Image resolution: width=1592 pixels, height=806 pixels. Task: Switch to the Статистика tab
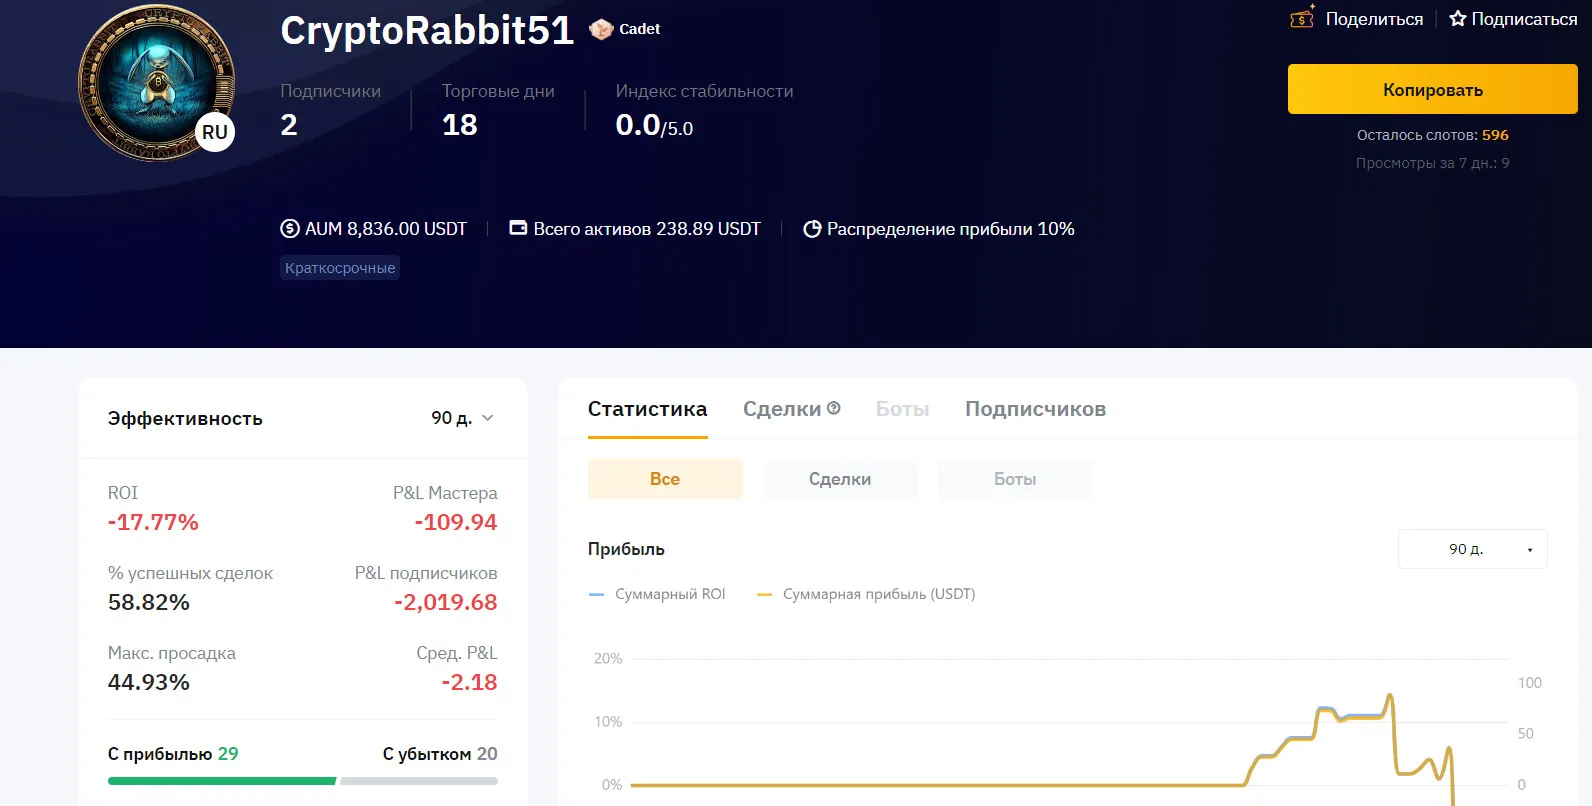(647, 409)
